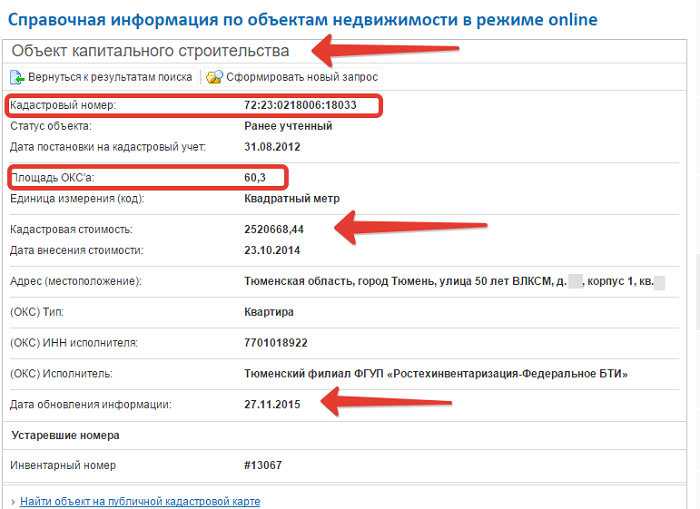700x509 pixels.
Task: Click the status value 'Ранее учтенный'
Action: pyautogui.click(x=288, y=126)
